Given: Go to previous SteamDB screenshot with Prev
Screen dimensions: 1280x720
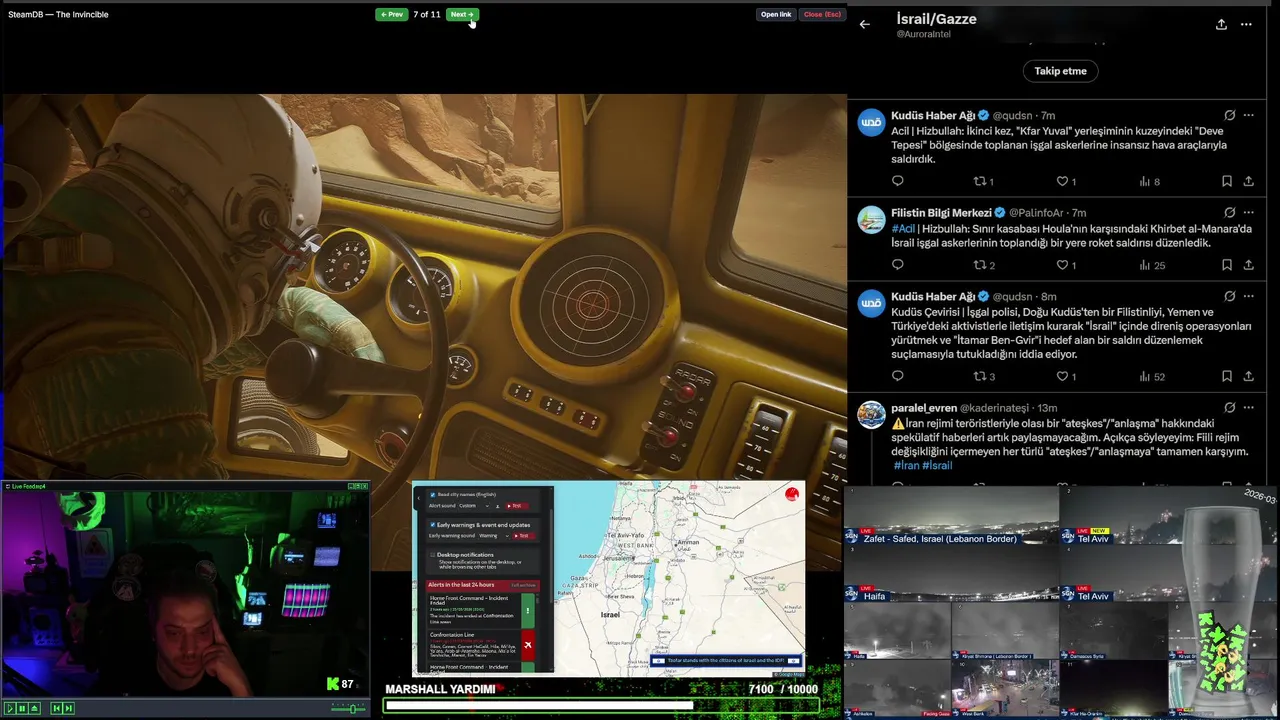Looking at the screenshot, I should coord(391,14).
